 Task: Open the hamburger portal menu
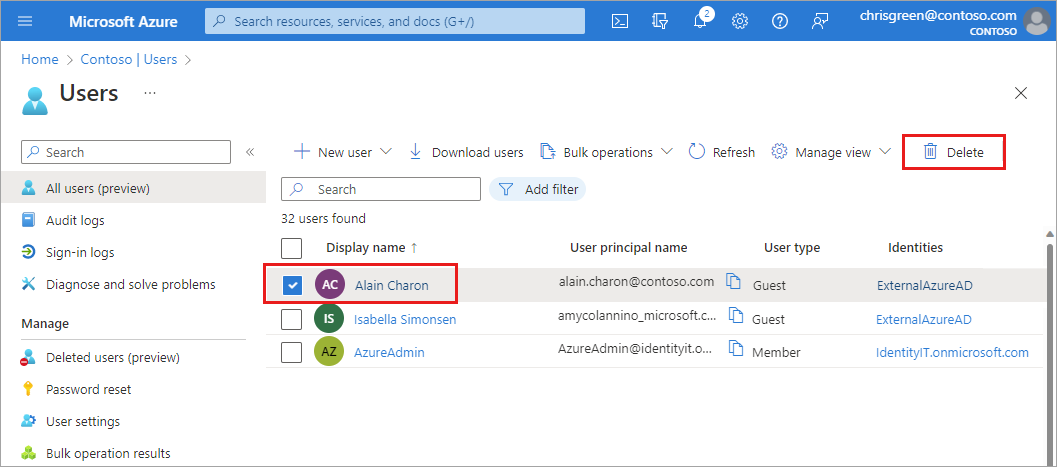click(x=26, y=21)
